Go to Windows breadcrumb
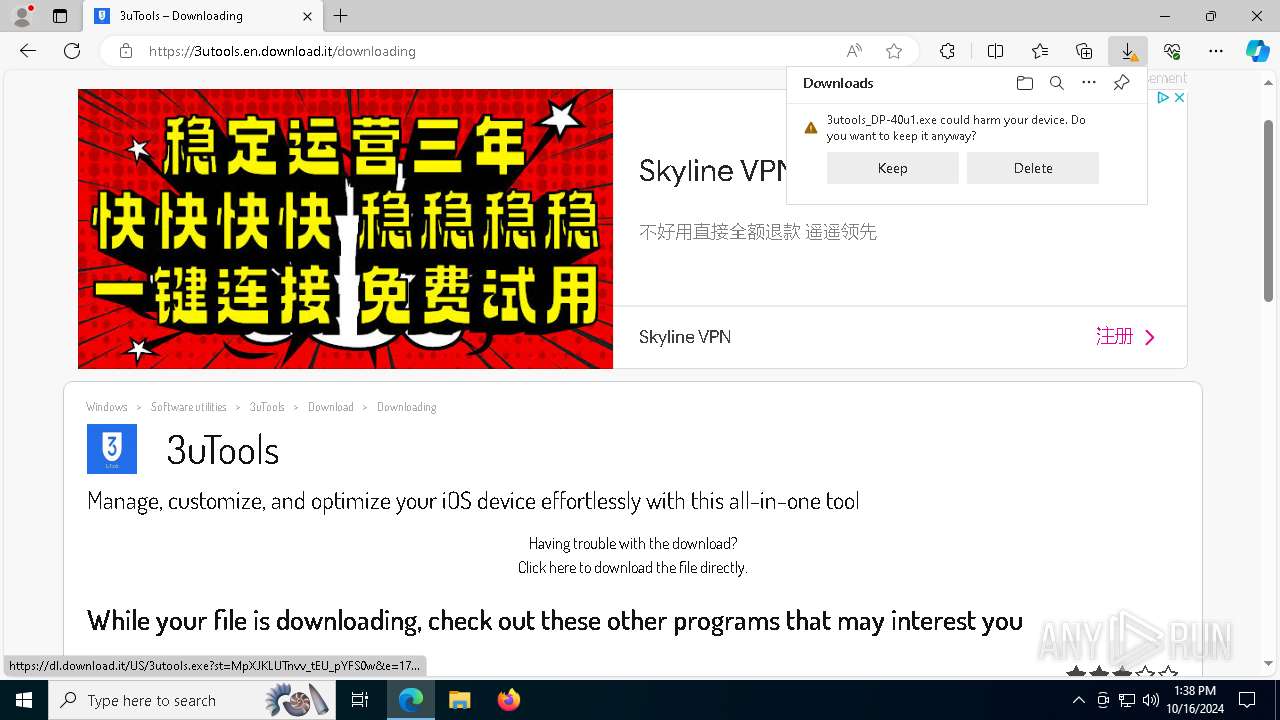The height and width of the screenshot is (720, 1280). coord(107,407)
